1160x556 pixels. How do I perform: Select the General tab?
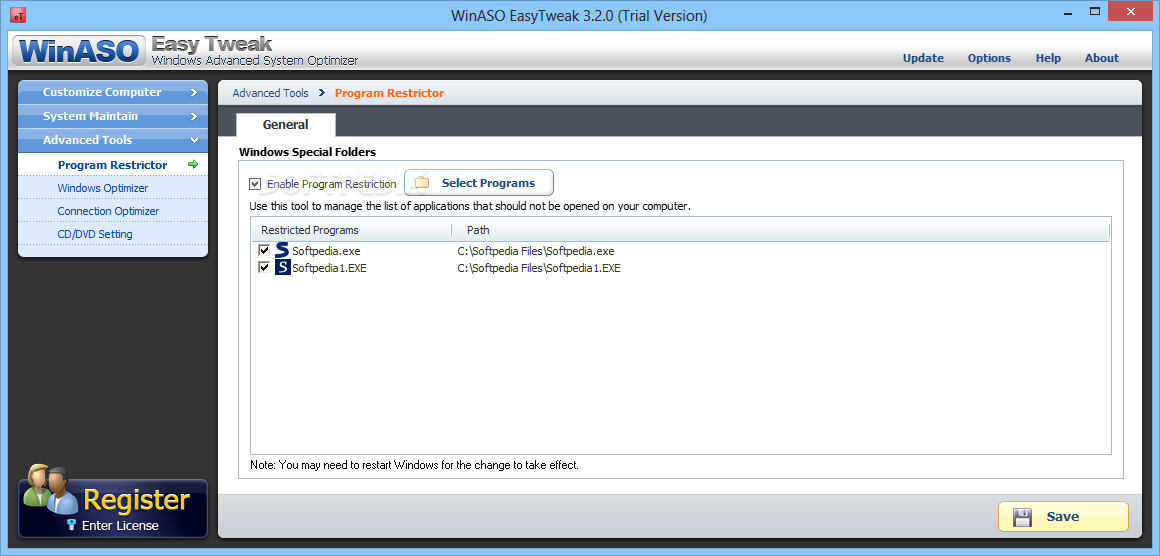click(x=286, y=124)
